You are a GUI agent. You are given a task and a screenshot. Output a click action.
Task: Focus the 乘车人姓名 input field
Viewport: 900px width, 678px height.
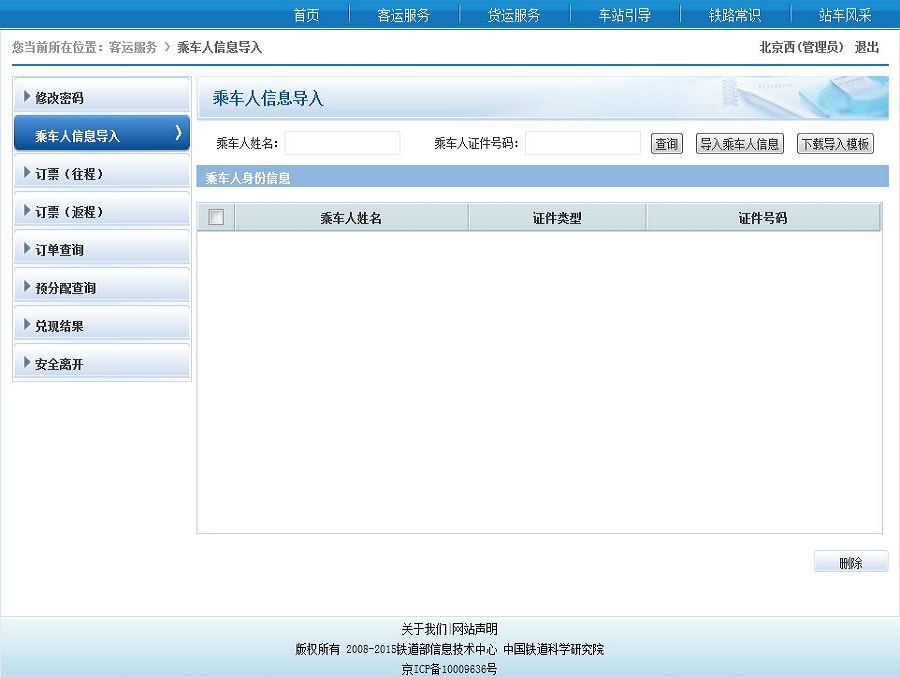click(342, 144)
